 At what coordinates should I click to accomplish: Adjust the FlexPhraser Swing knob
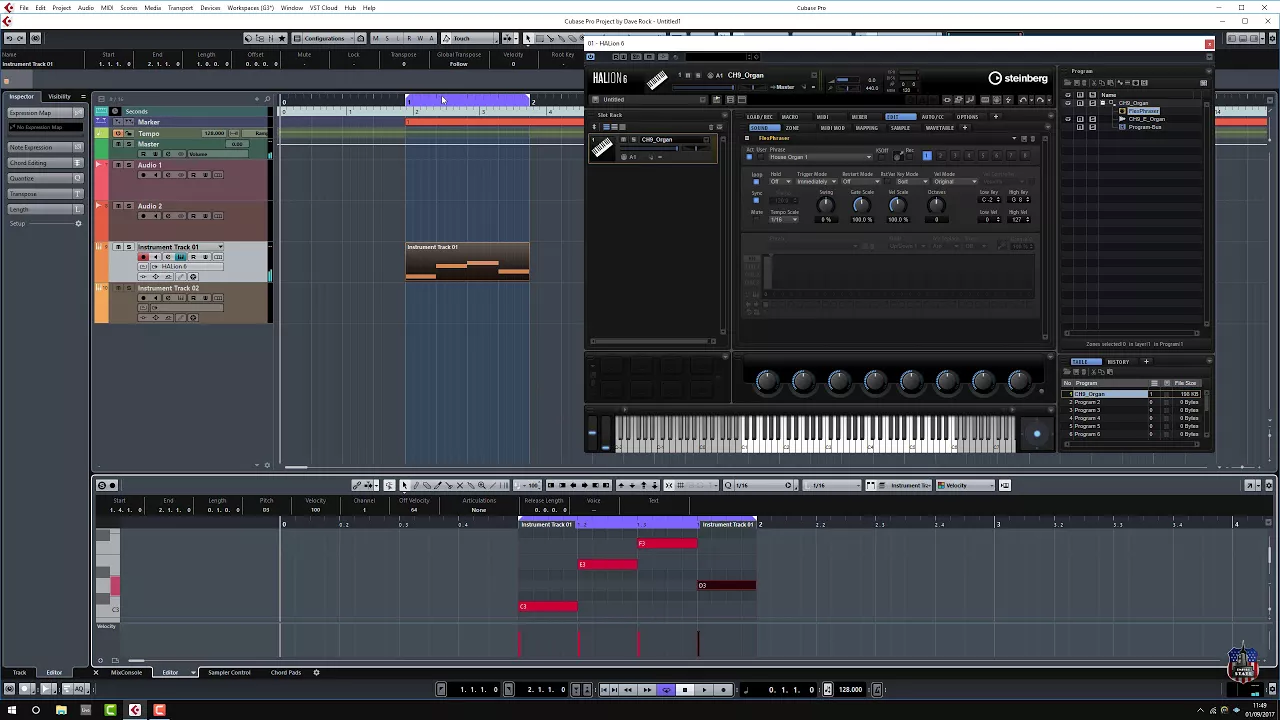pyautogui.click(x=825, y=205)
